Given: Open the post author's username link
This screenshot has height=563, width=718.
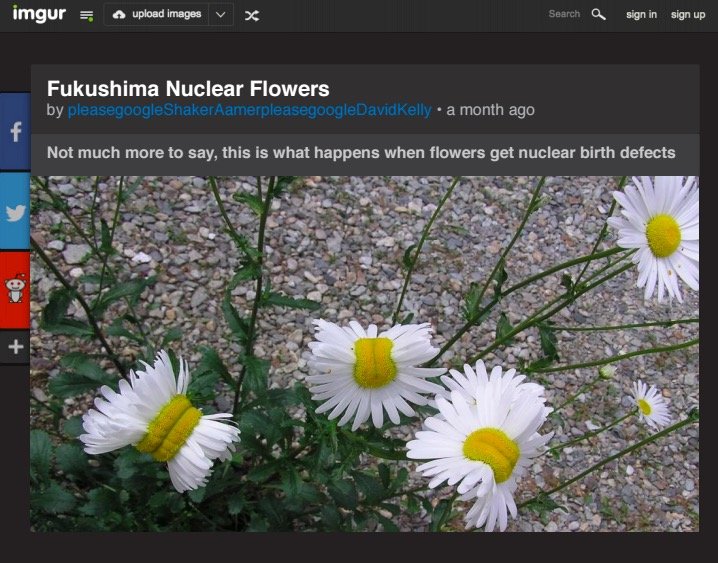Looking at the screenshot, I should [x=249, y=110].
